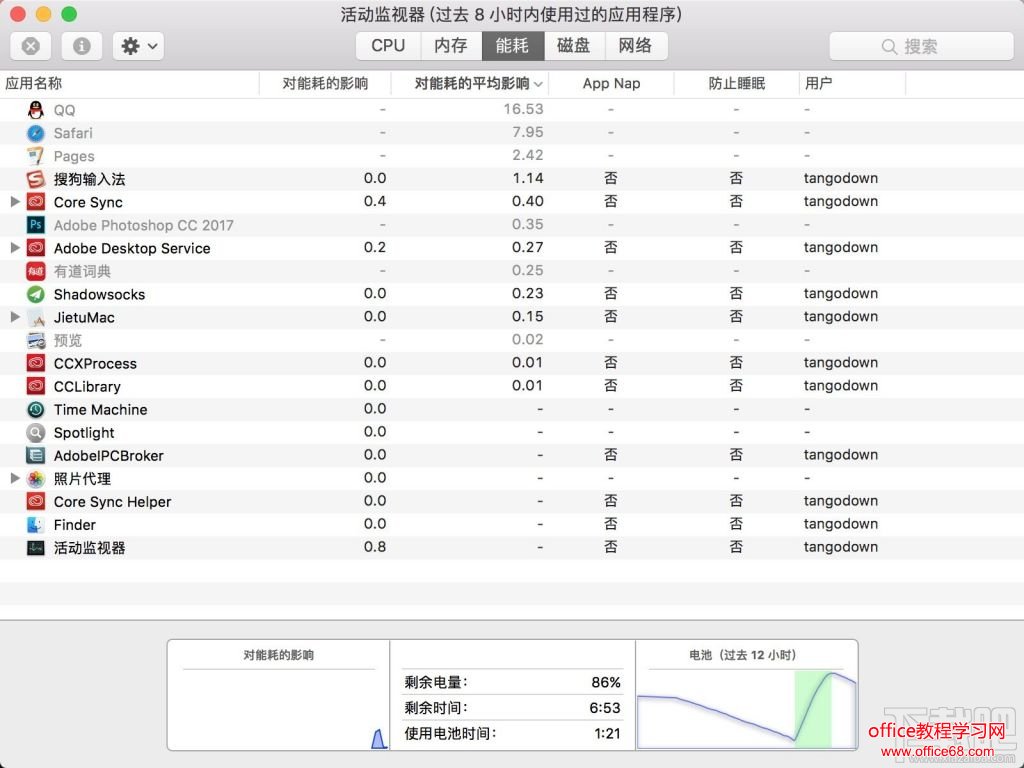Expand the Adobe Desktop Service row
Screen dimensions: 1024x768
pyautogui.click(x=14, y=248)
